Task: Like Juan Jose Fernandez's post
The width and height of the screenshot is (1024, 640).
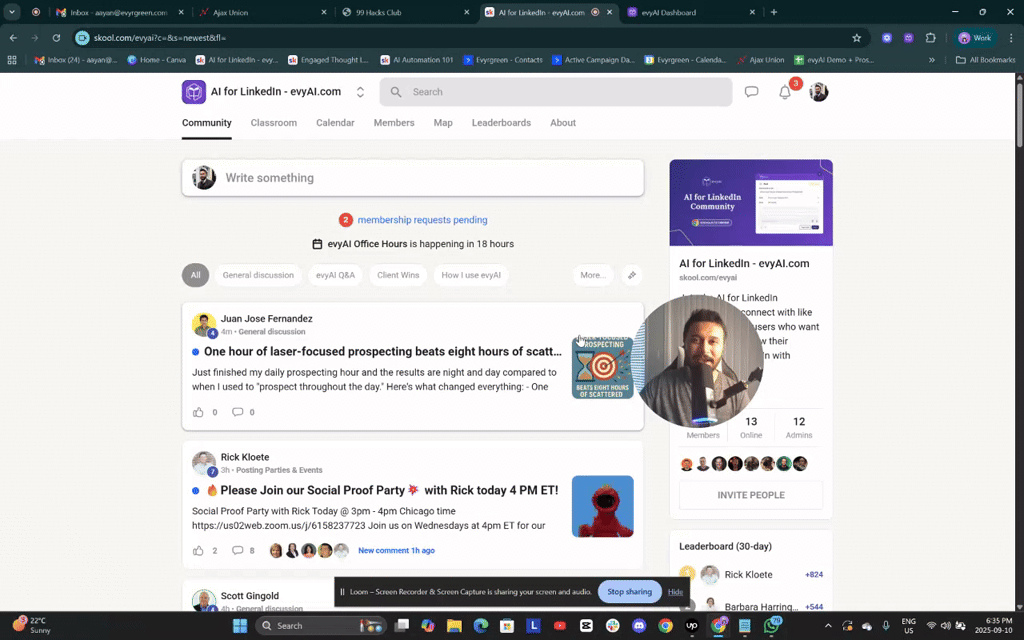Action: point(198,412)
